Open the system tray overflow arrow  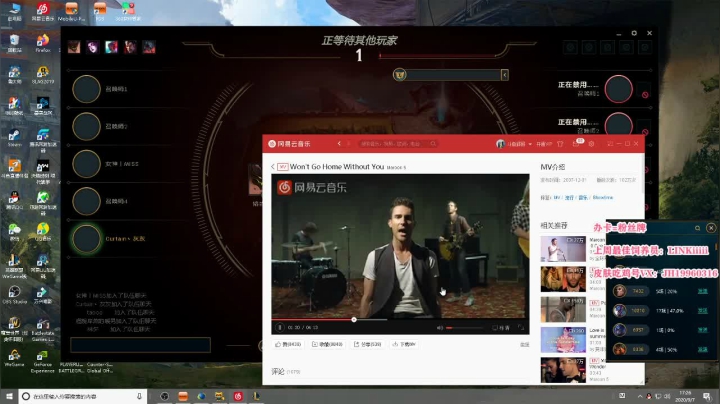640,396
